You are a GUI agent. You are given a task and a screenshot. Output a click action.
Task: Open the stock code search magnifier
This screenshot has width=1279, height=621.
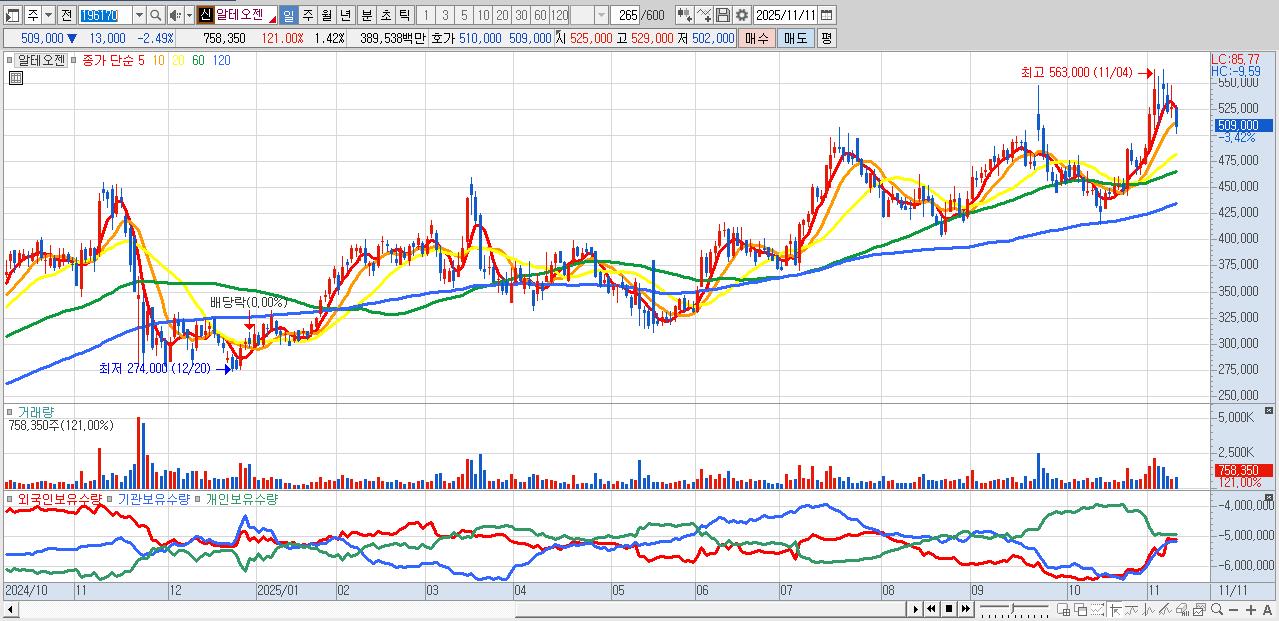click(x=156, y=15)
